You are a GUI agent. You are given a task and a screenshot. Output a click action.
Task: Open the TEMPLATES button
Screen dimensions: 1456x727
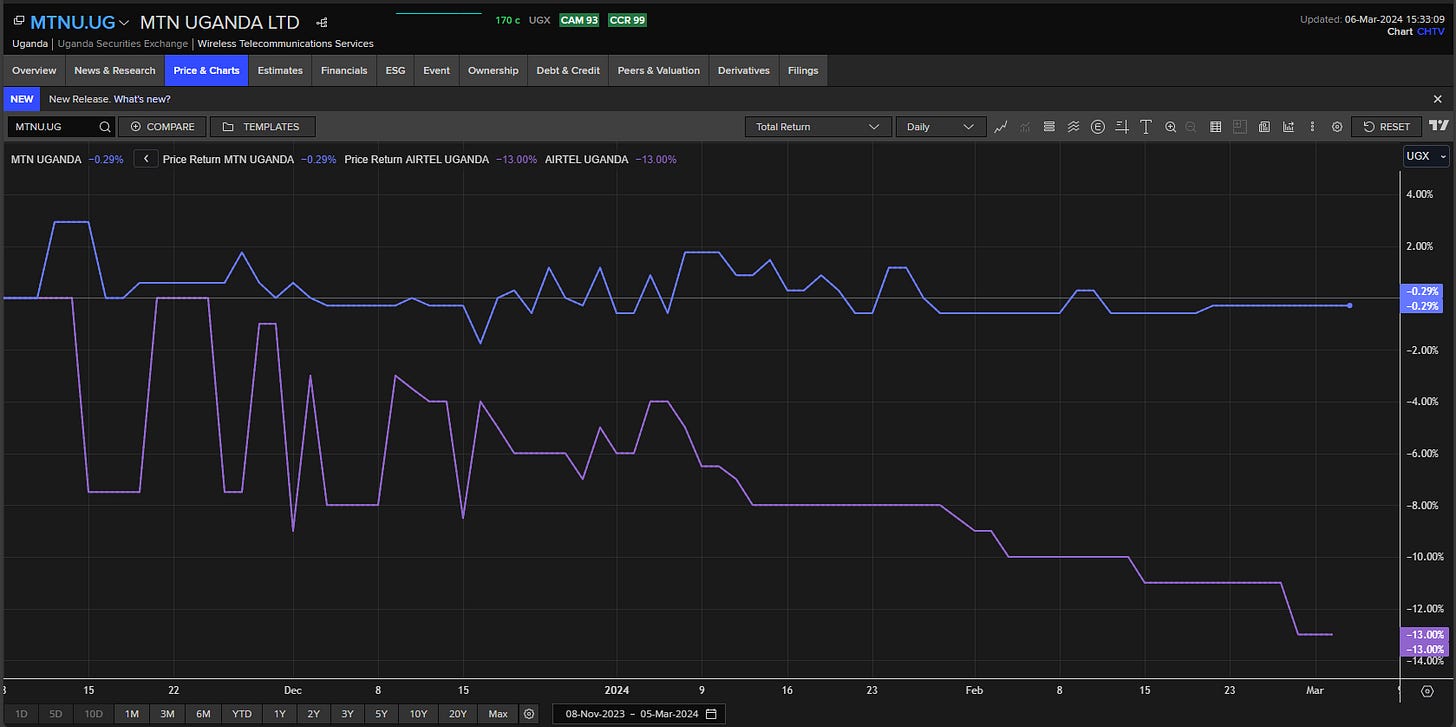262,127
